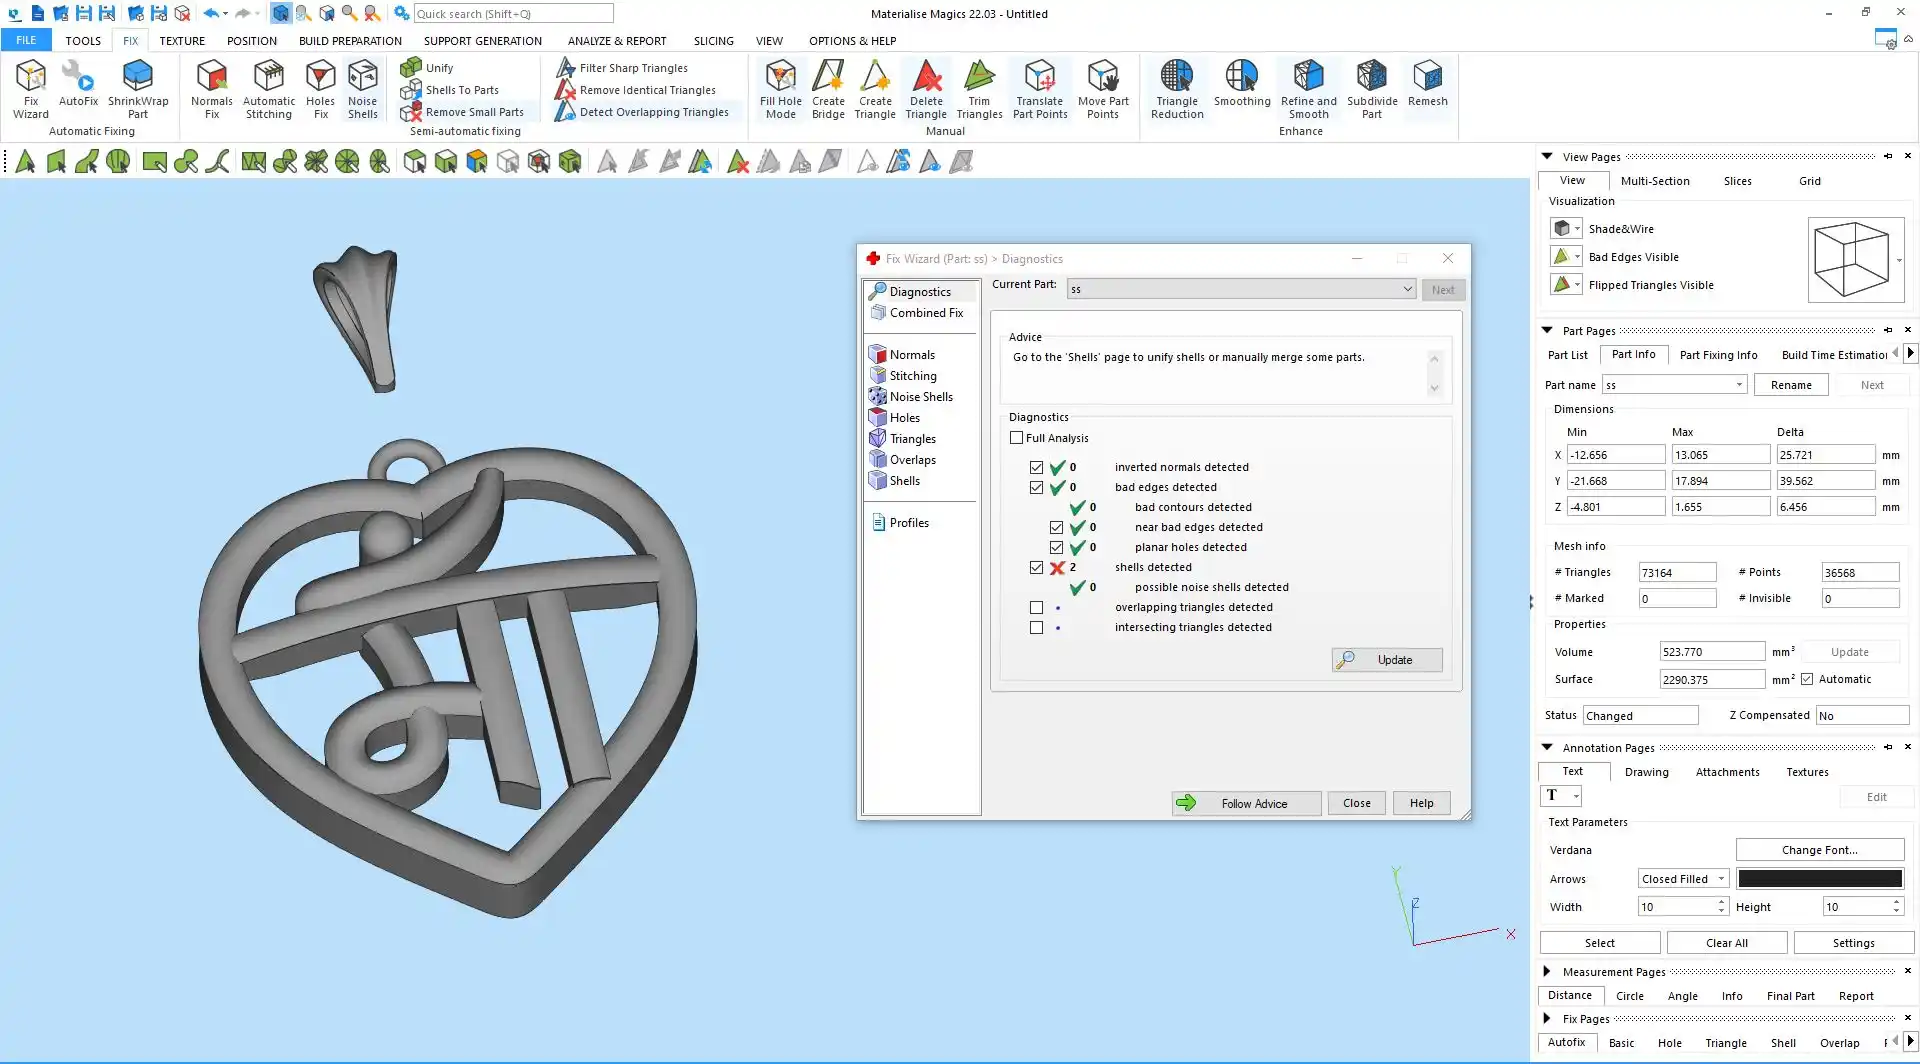Uncheck the Automatic surface checkbox

point(1807,679)
